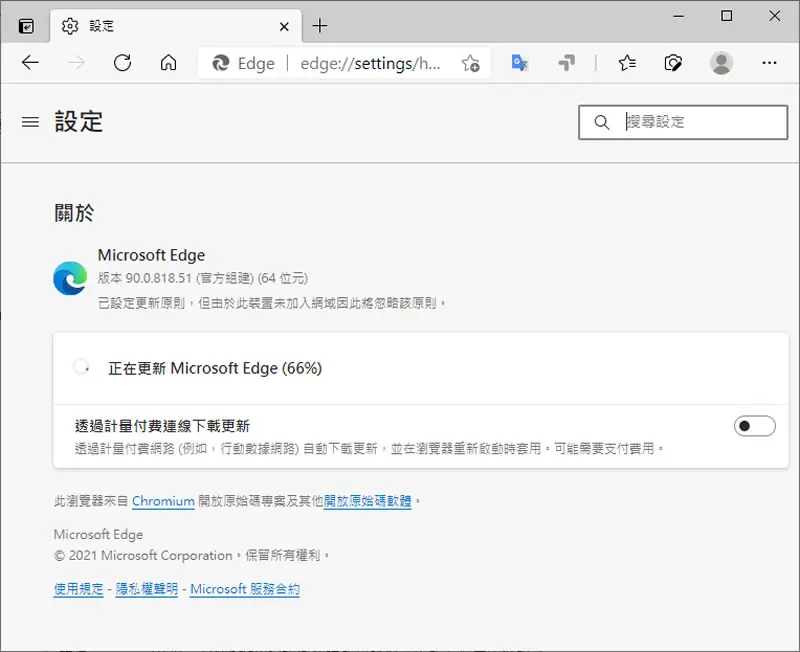Close the 設定 tab
The image size is (800, 652).
tap(284, 26)
